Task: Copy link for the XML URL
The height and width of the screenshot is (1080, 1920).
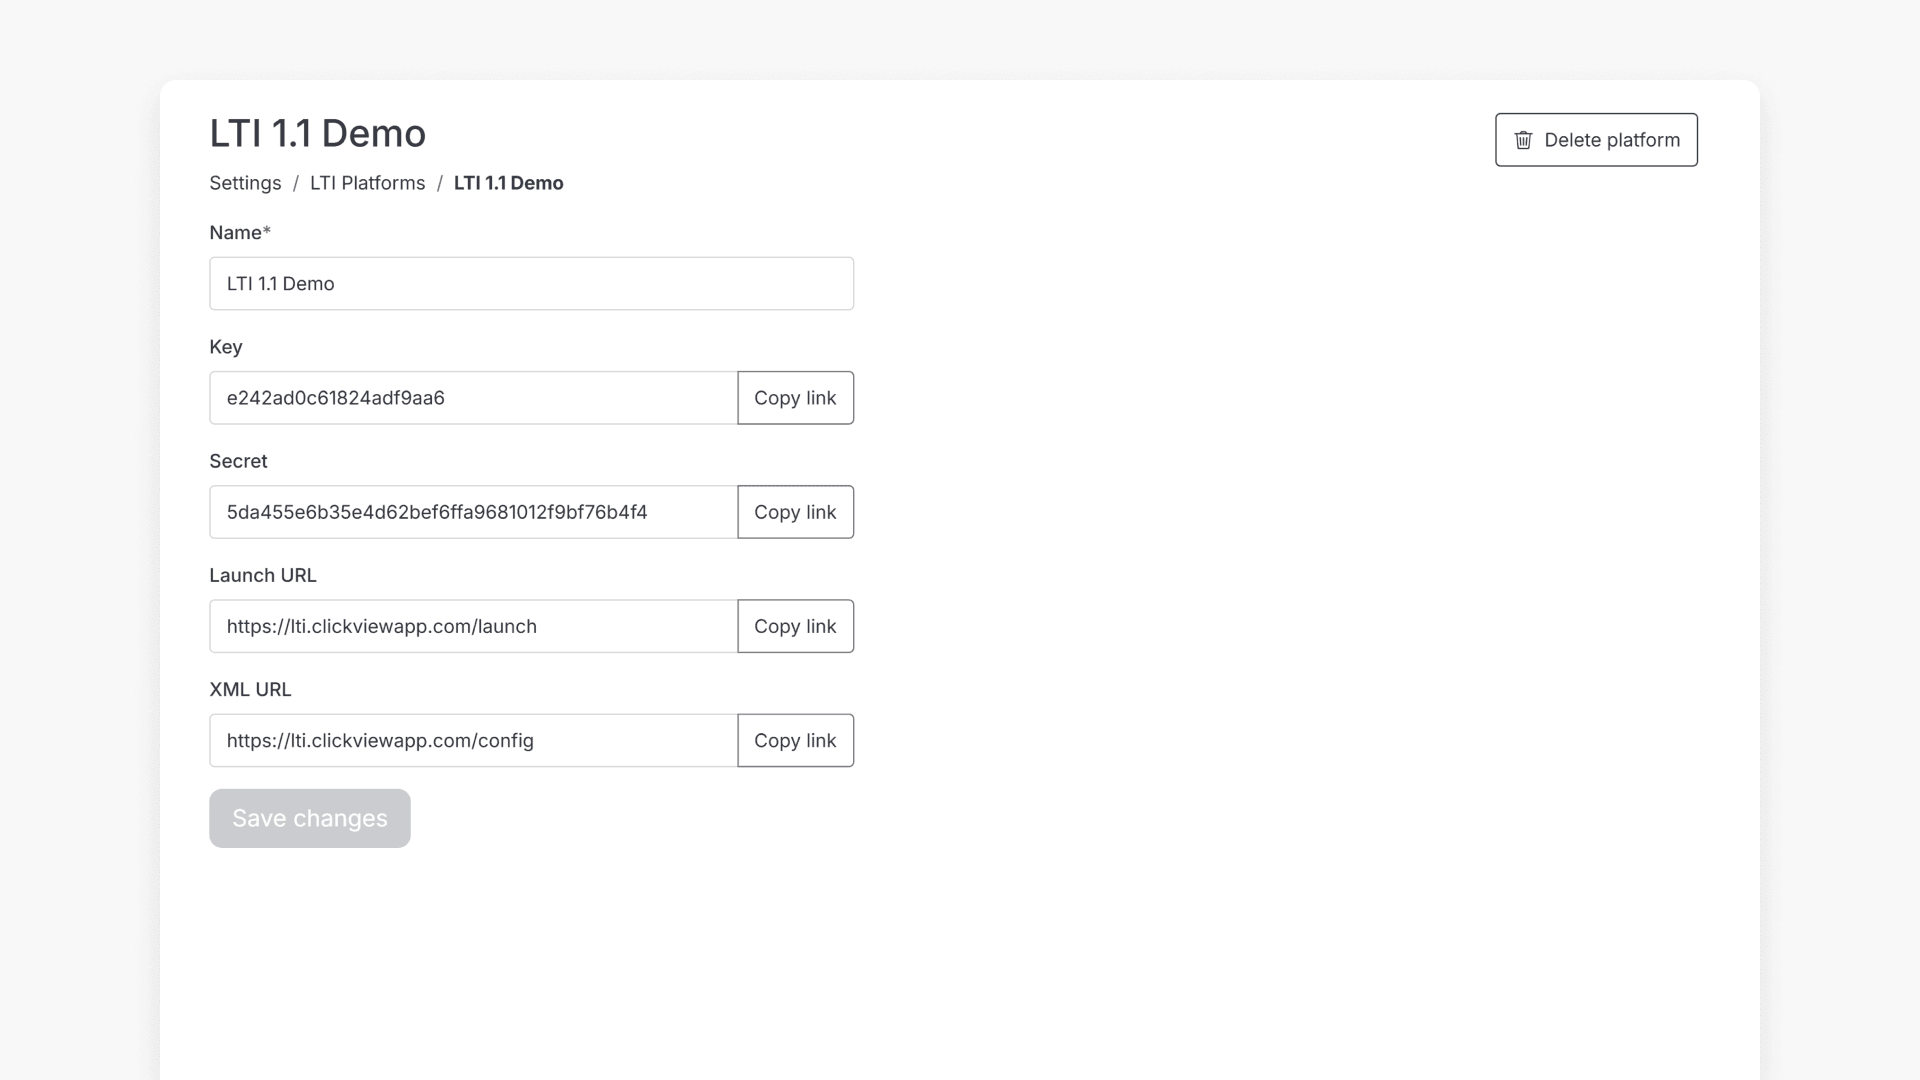Action: (795, 740)
